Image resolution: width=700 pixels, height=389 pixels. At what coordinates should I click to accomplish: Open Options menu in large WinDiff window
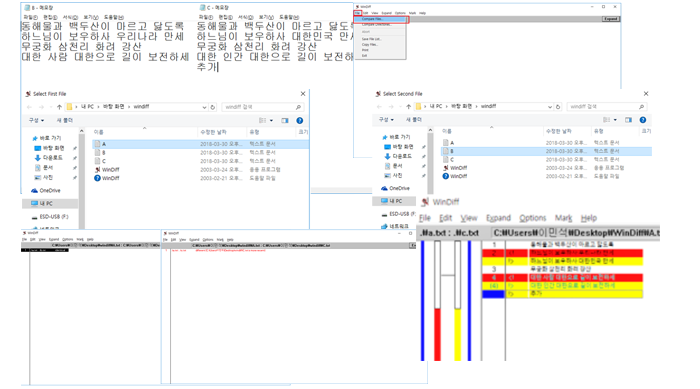(533, 218)
